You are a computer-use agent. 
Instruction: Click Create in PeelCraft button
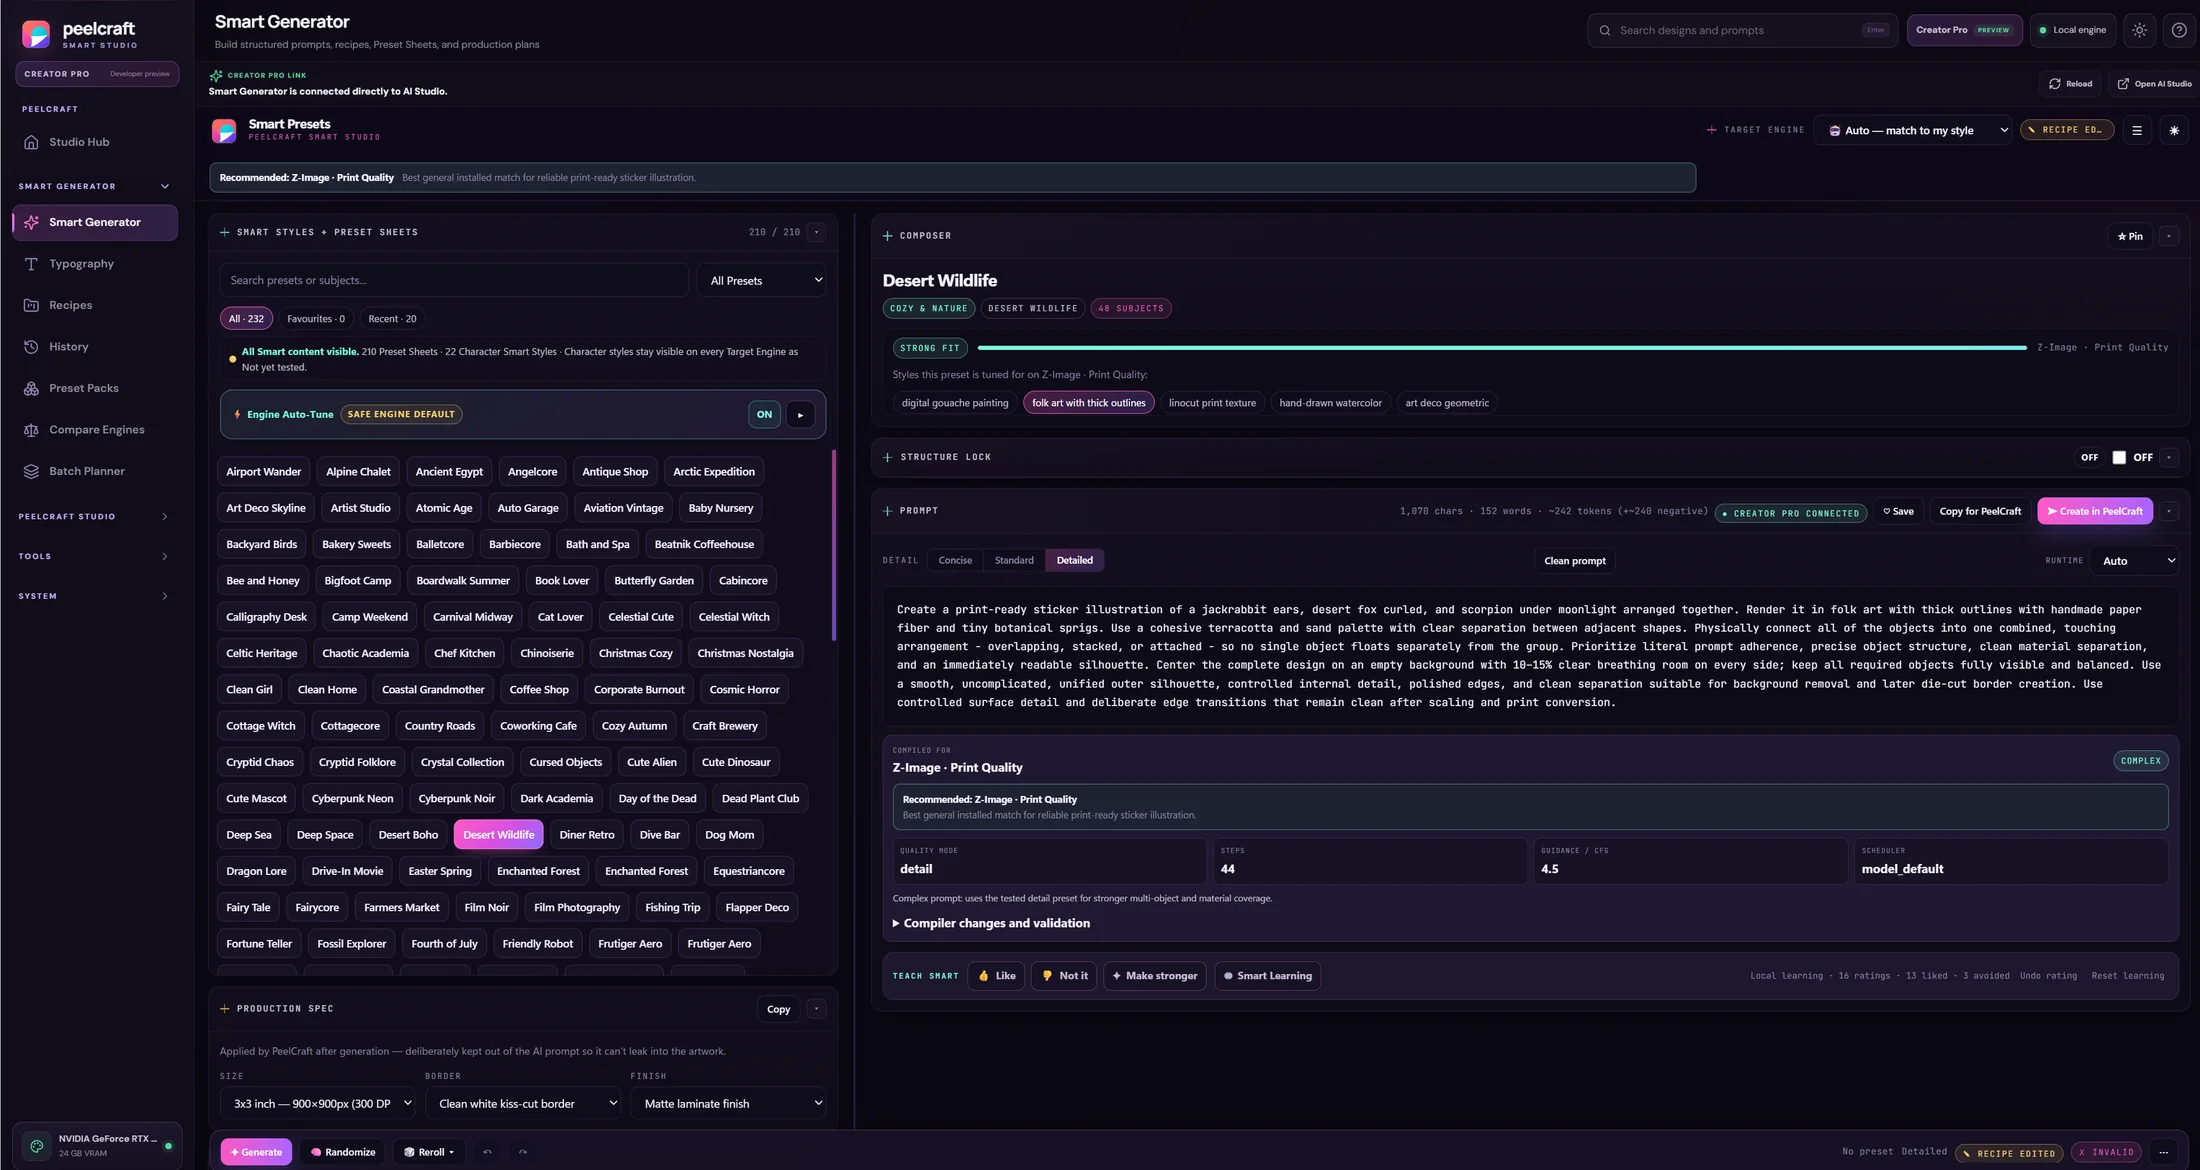pyautogui.click(x=2095, y=511)
